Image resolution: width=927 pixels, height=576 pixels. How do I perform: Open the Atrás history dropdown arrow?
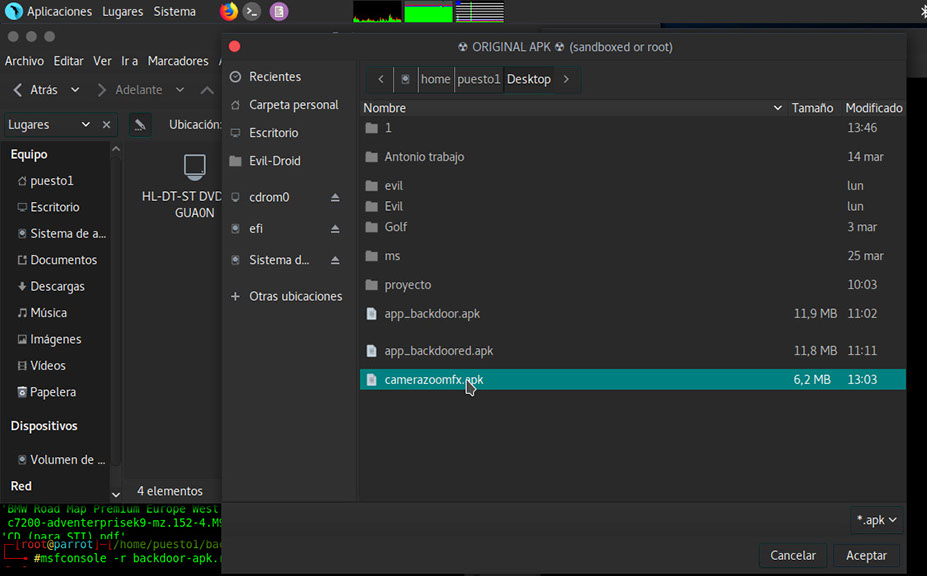(75, 90)
